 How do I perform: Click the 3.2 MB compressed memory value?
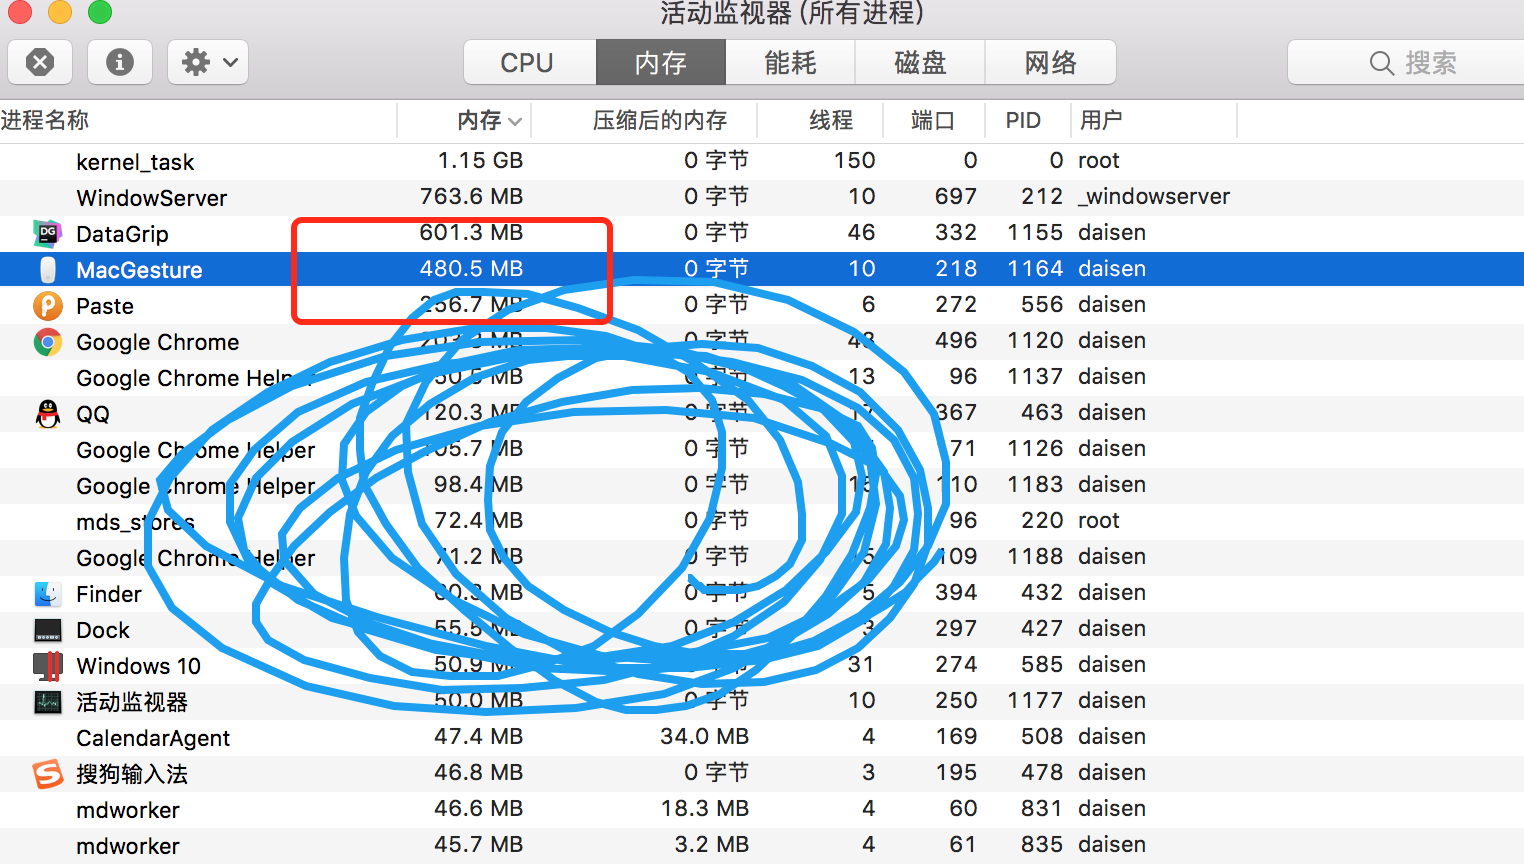click(711, 844)
